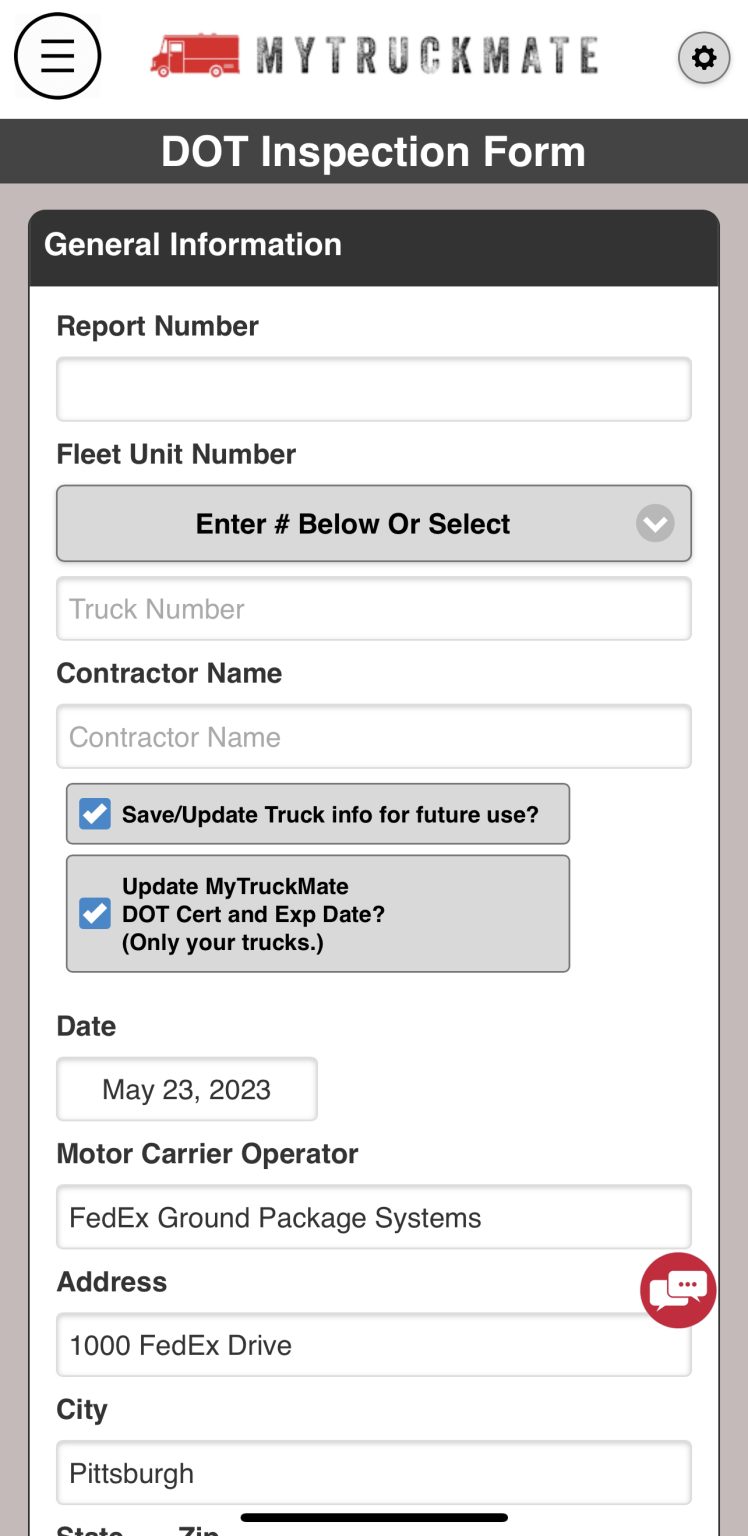Focus the City field showing Pittsburgh
Image resolution: width=748 pixels, height=1536 pixels.
374,1473
